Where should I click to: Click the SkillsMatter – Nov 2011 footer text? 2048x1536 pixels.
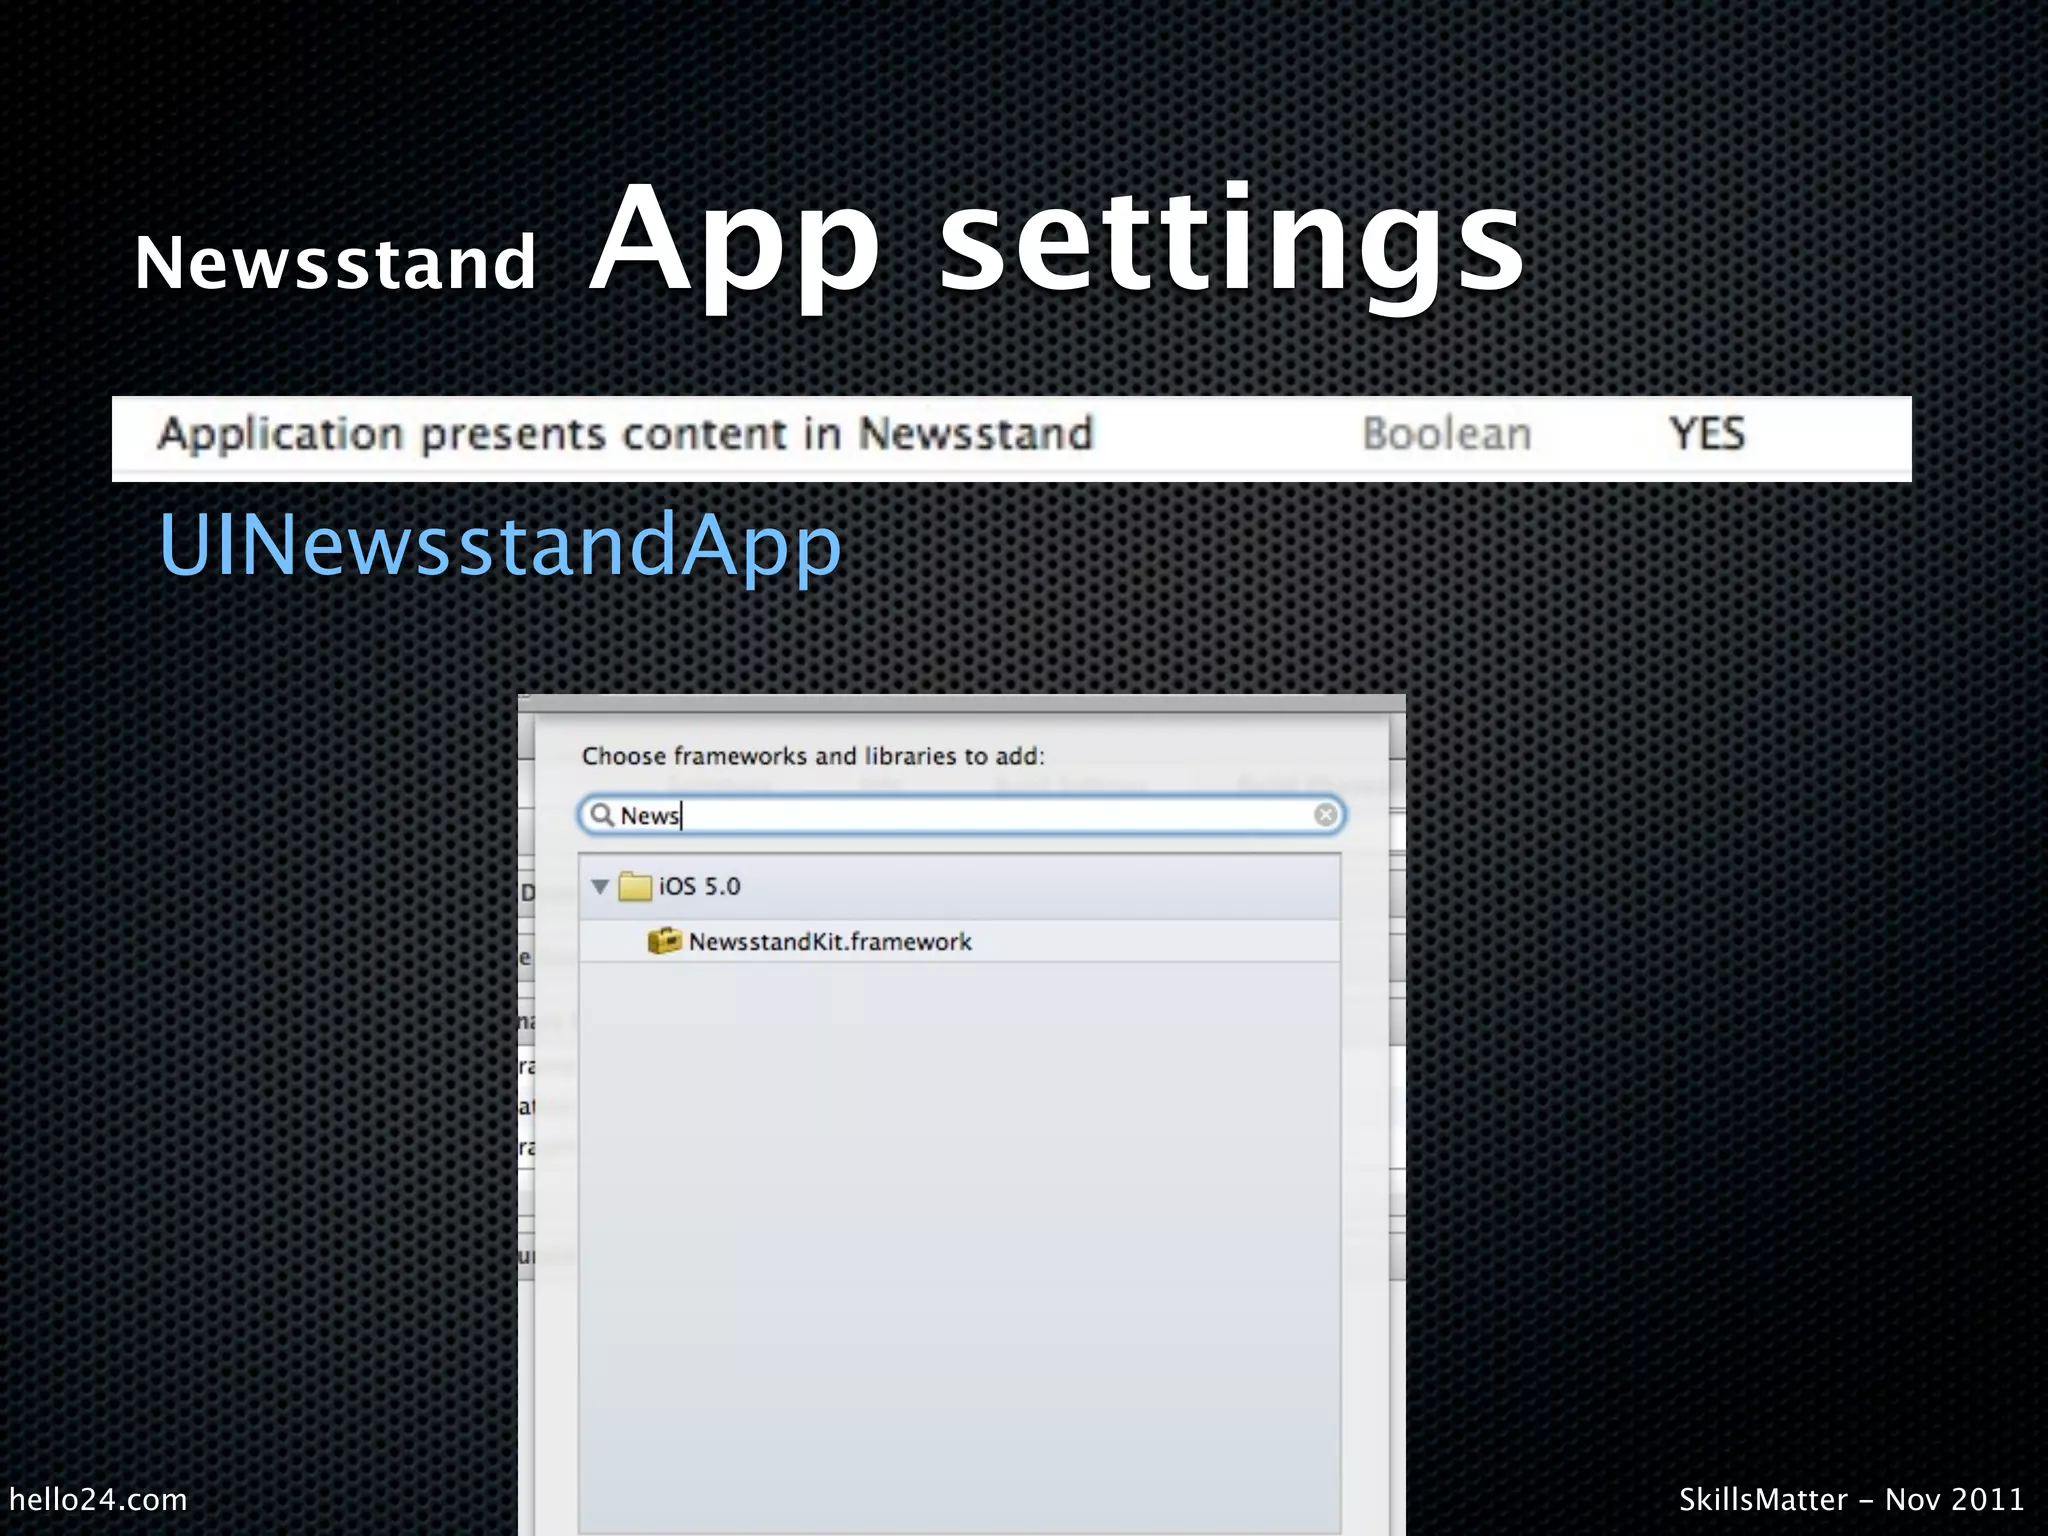point(1852,1499)
